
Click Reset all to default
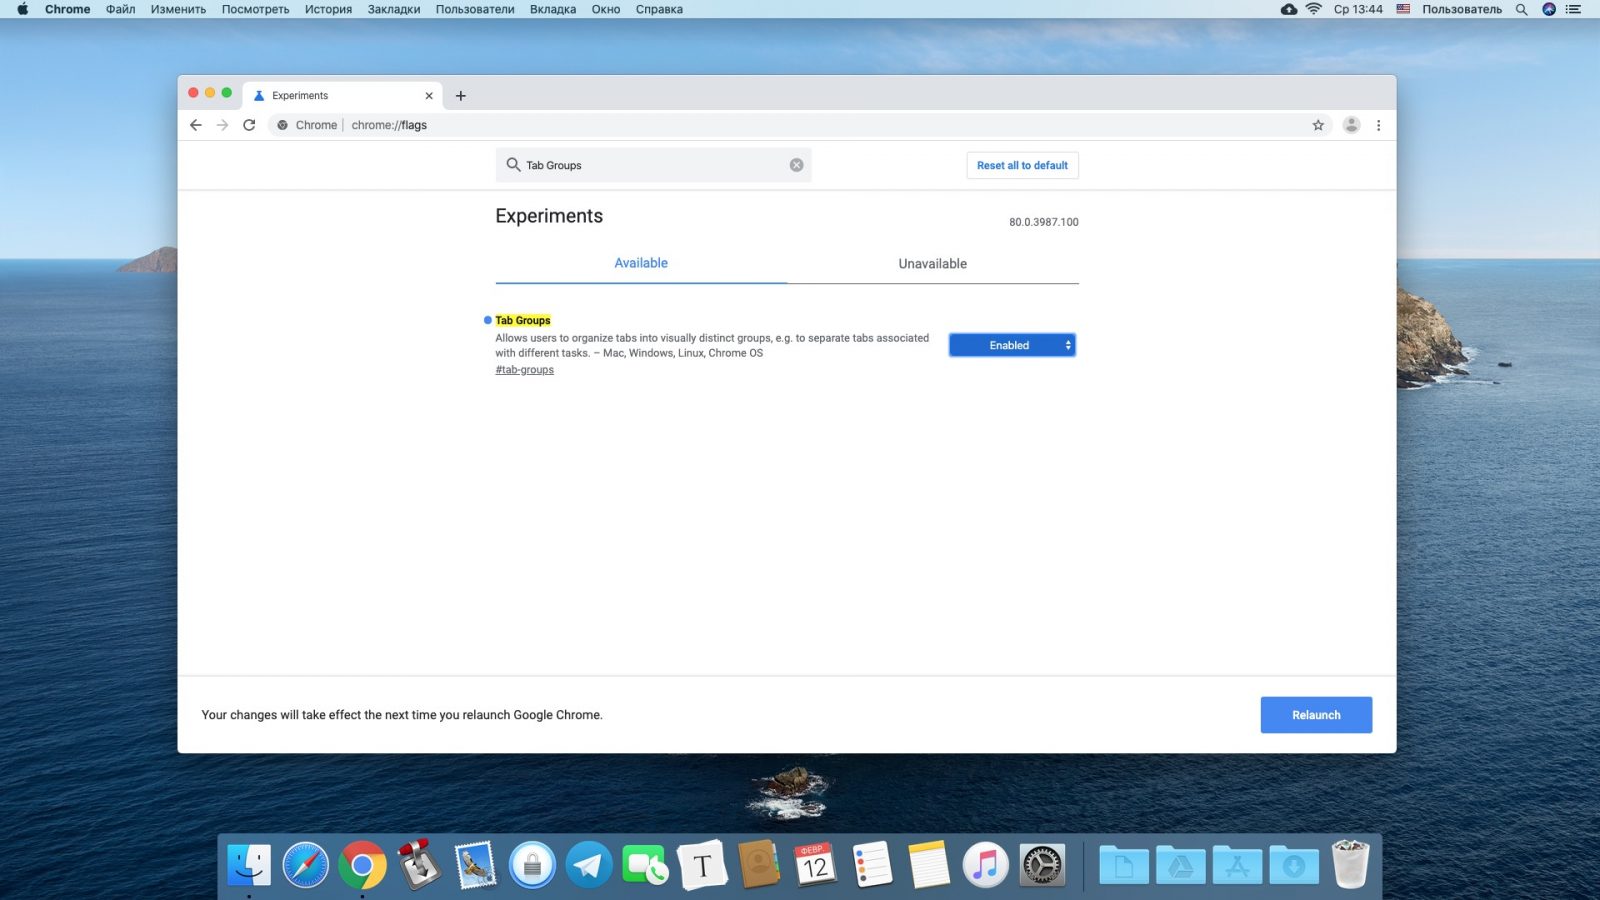click(1022, 165)
